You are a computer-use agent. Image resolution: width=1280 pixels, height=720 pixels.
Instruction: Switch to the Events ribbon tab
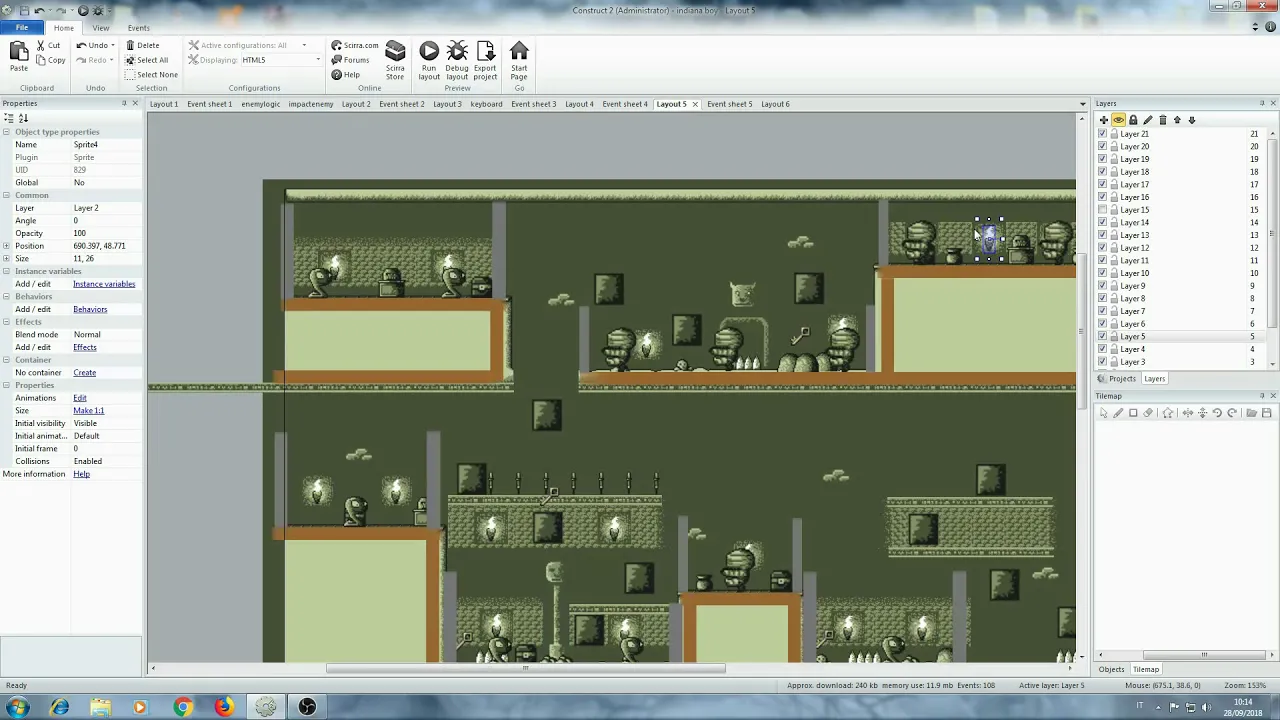[x=139, y=28]
